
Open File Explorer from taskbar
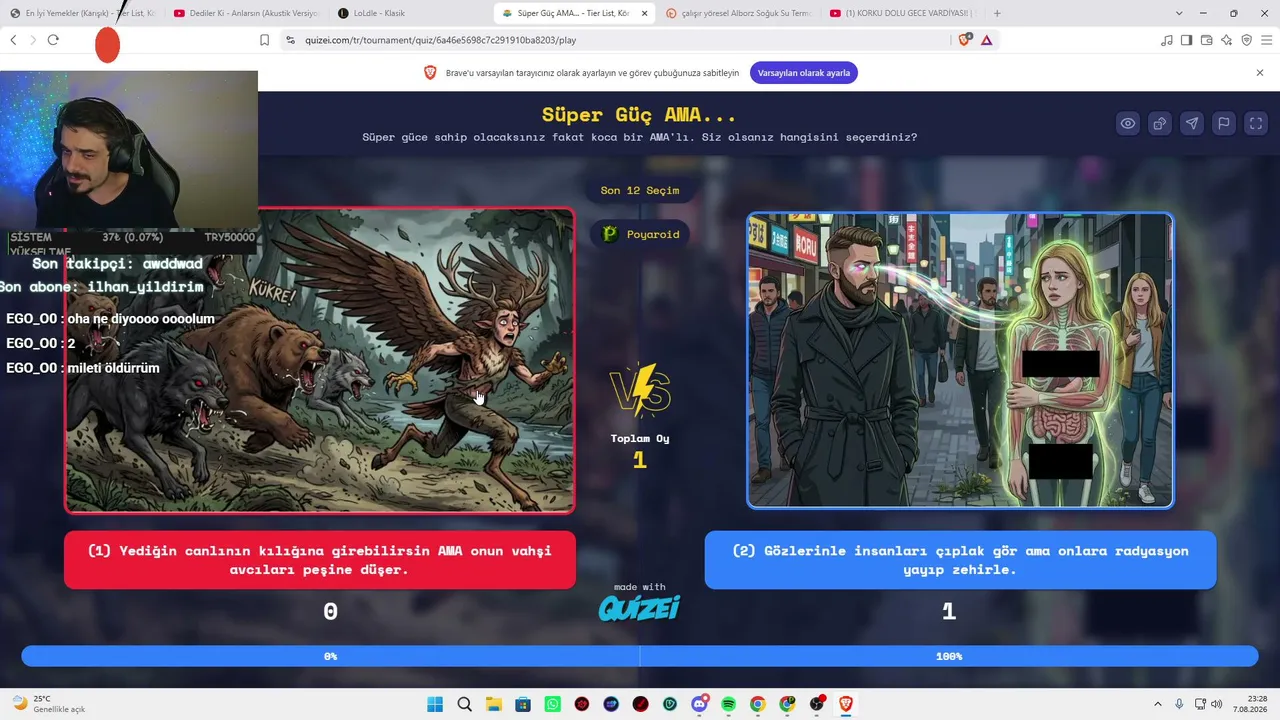[494, 704]
